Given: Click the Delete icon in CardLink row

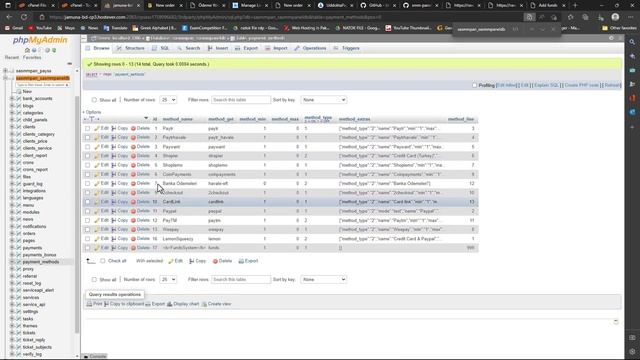Looking at the screenshot, I should (133, 202).
